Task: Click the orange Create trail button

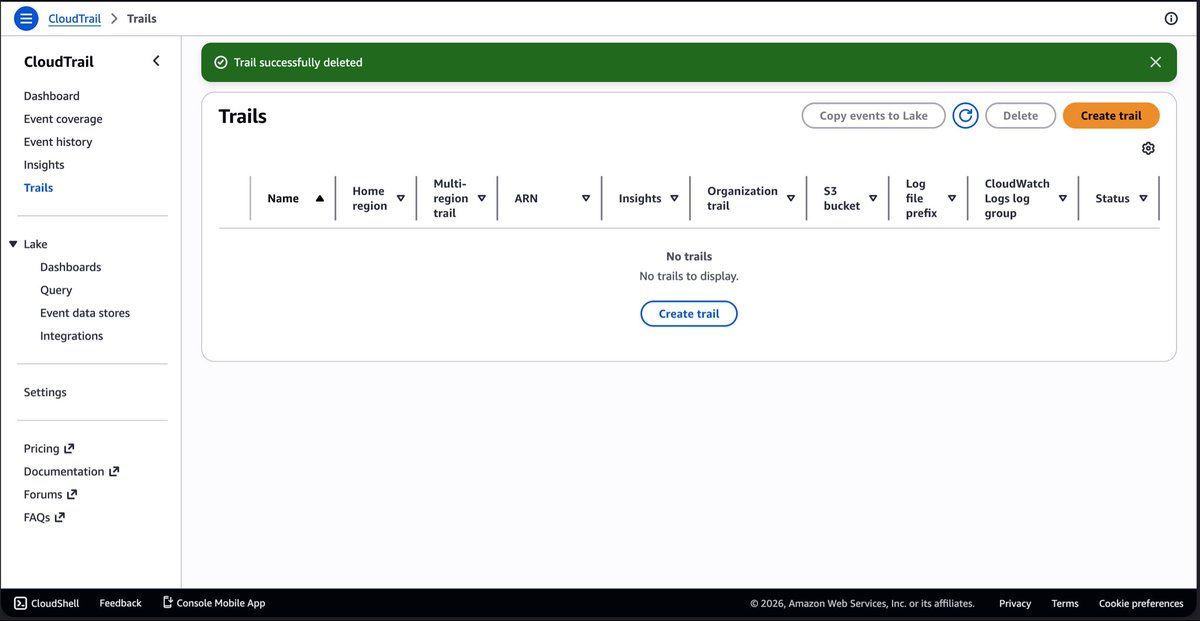Action: pyautogui.click(x=1111, y=116)
